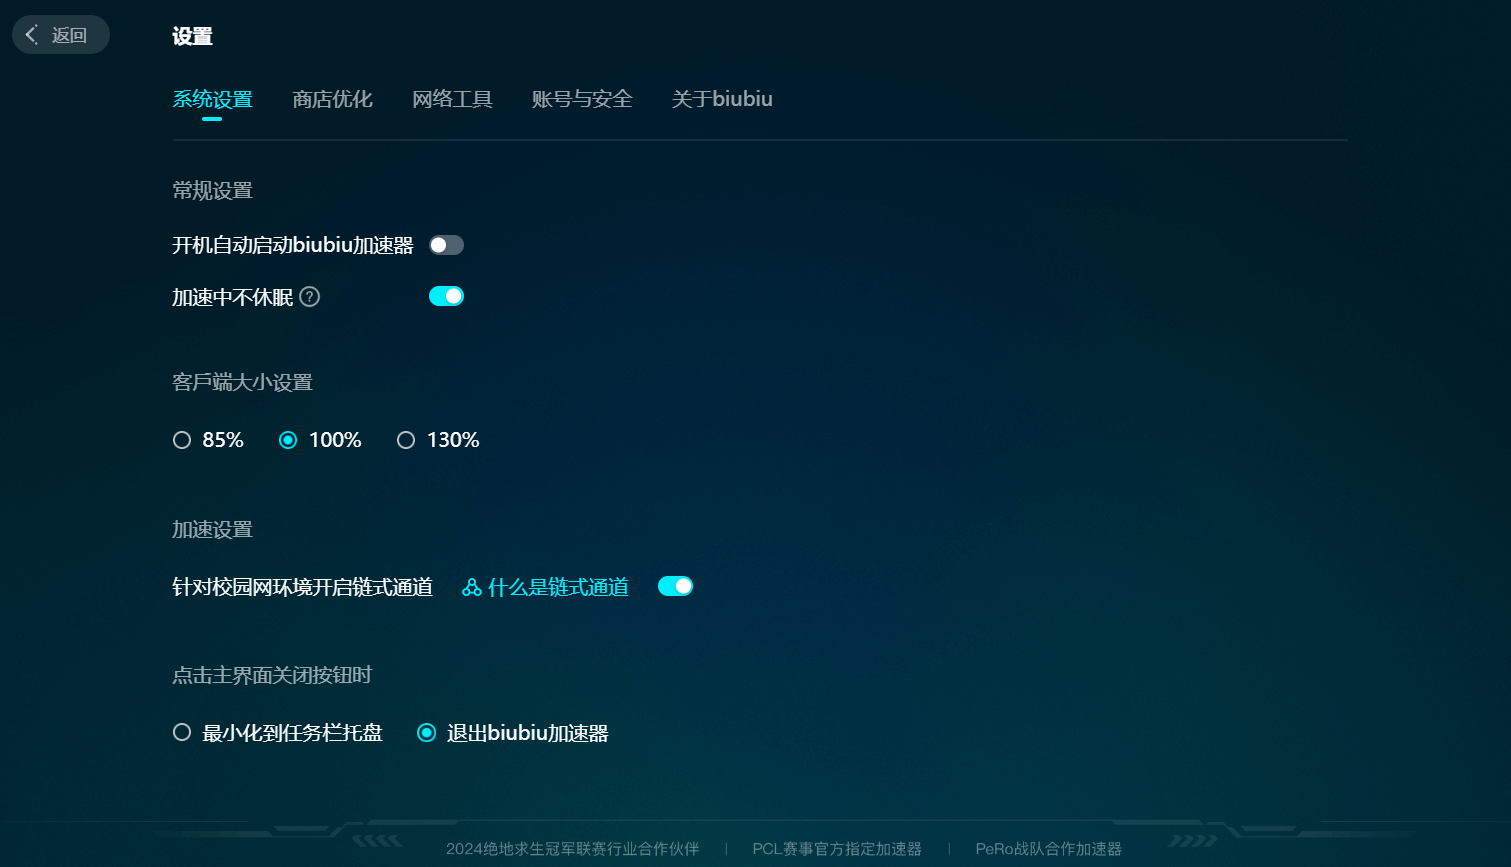
Task: Open the 商店优化 tab
Action: coord(332,99)
